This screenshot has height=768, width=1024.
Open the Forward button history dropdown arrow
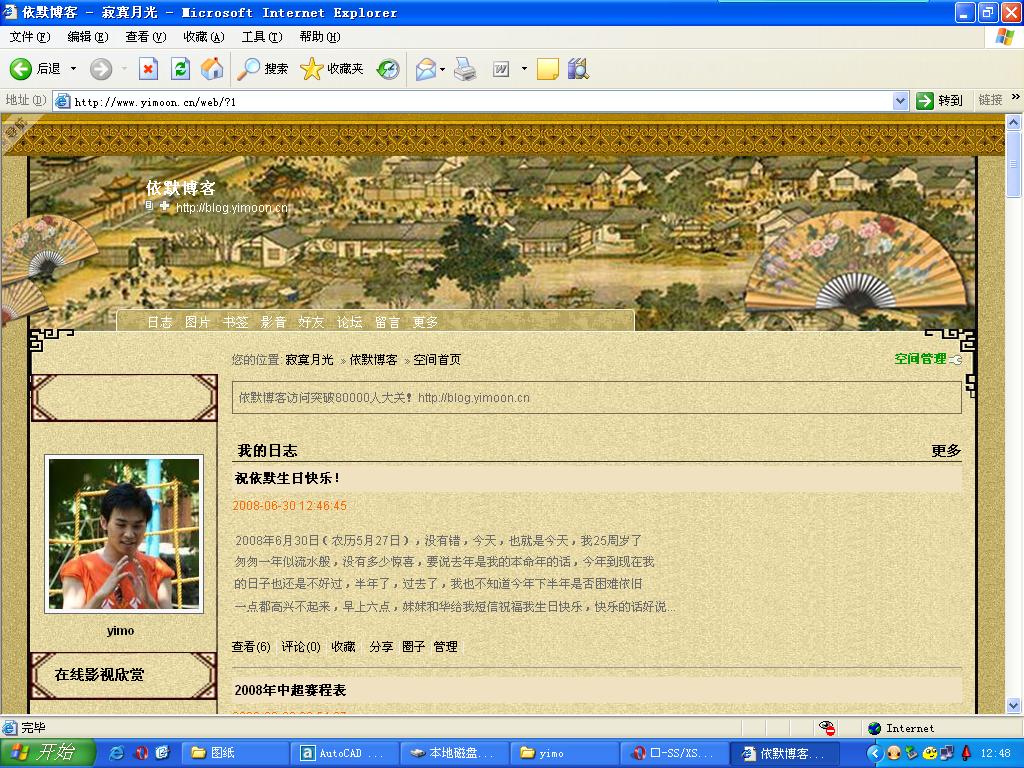click(123, 69)
